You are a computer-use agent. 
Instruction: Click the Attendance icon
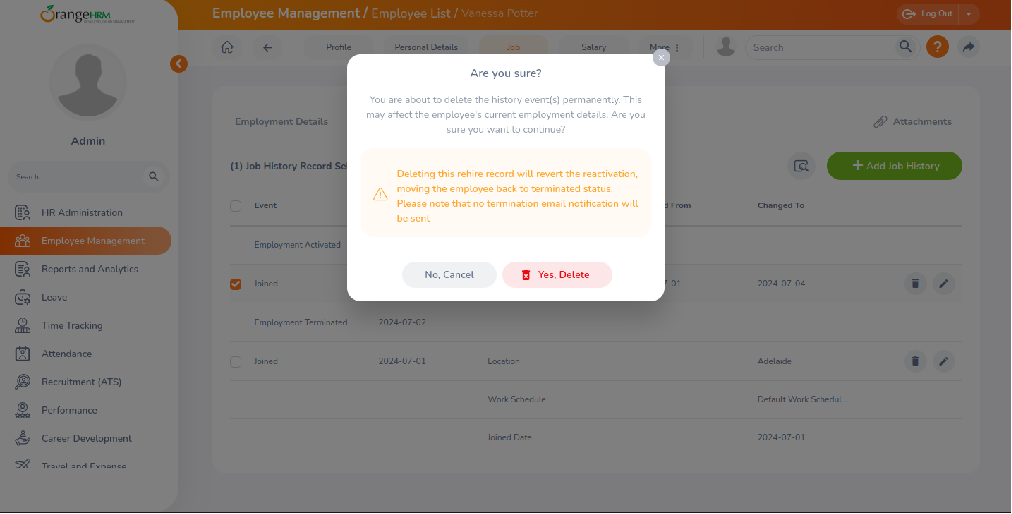coord(23,353)
